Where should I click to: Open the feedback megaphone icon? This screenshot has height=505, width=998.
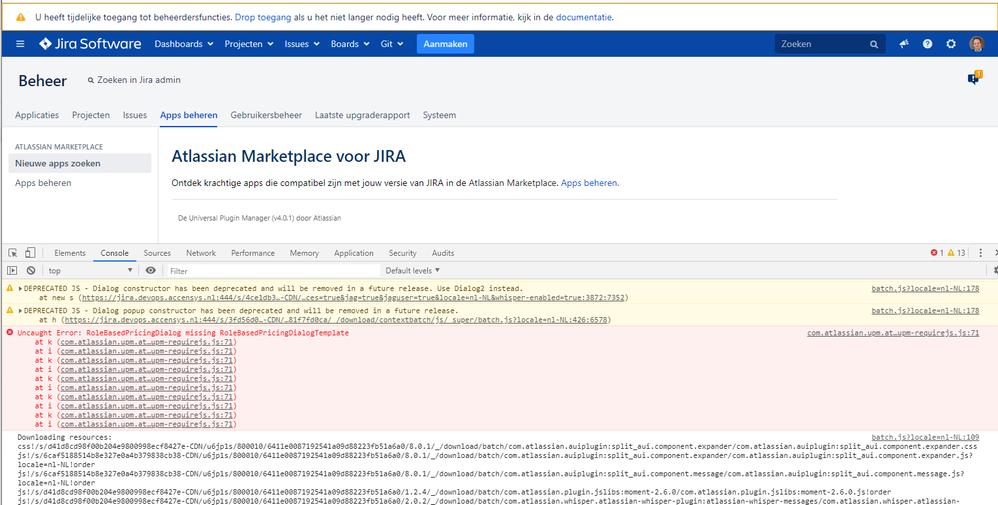coord(904,44)
